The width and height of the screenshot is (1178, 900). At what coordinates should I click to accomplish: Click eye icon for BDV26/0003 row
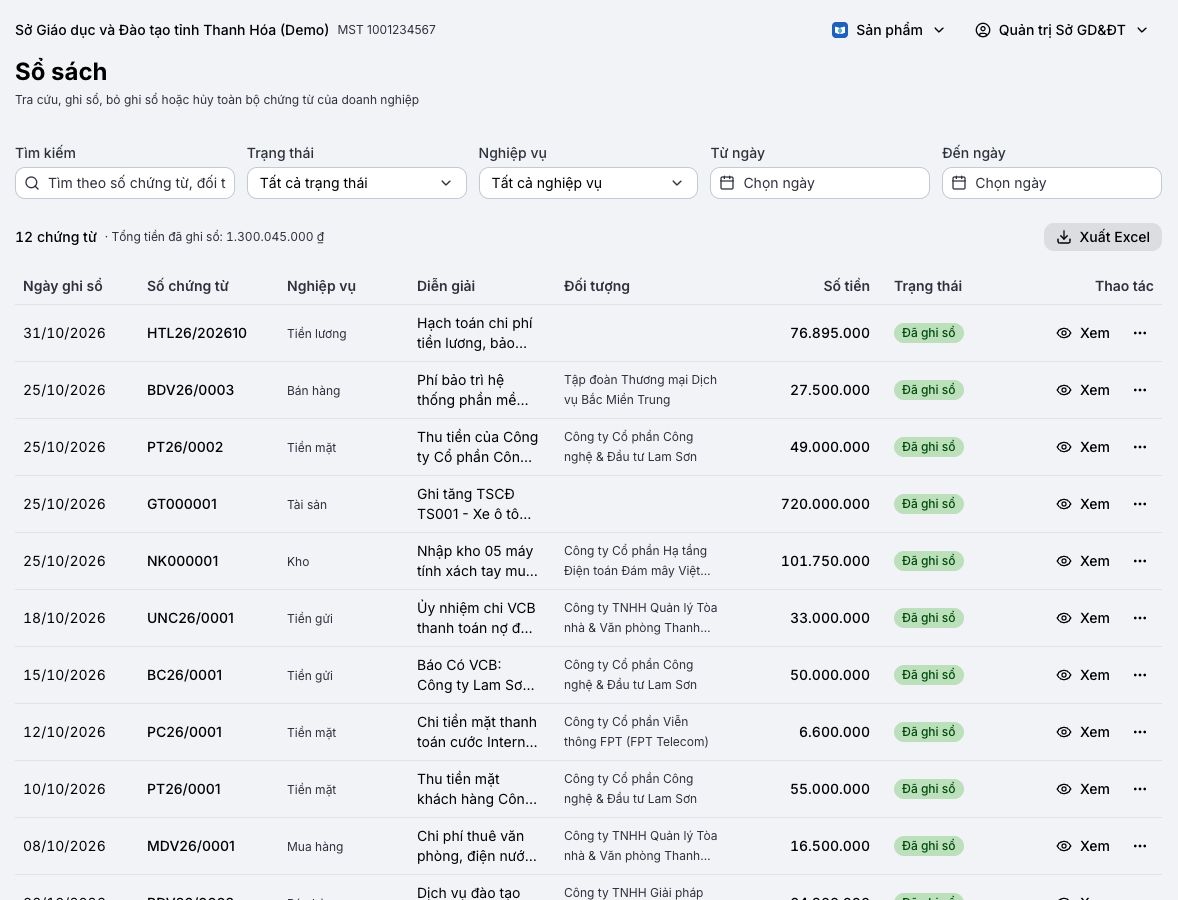coord(1064,390)
